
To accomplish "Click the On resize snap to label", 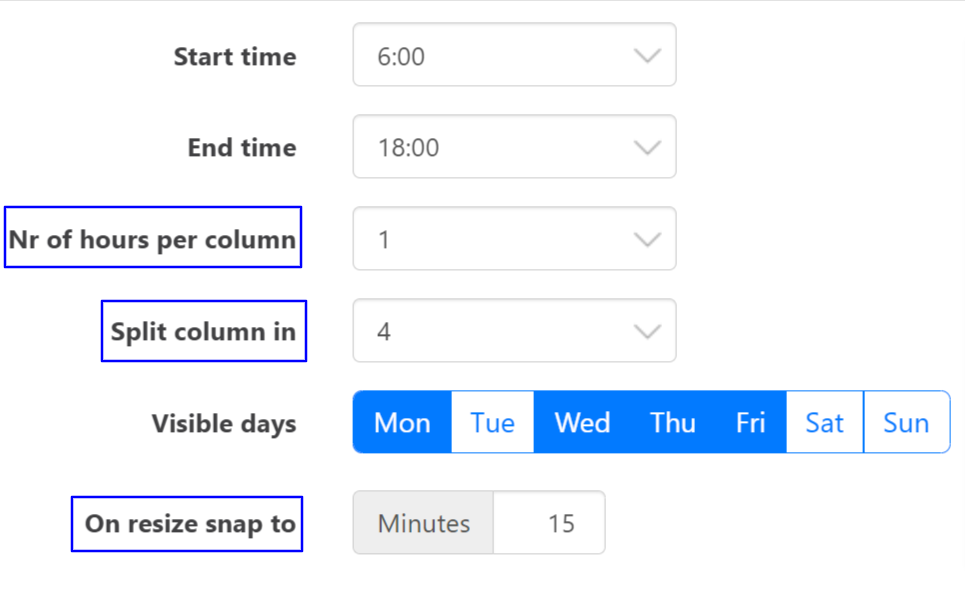I will (x=190, y=523).
